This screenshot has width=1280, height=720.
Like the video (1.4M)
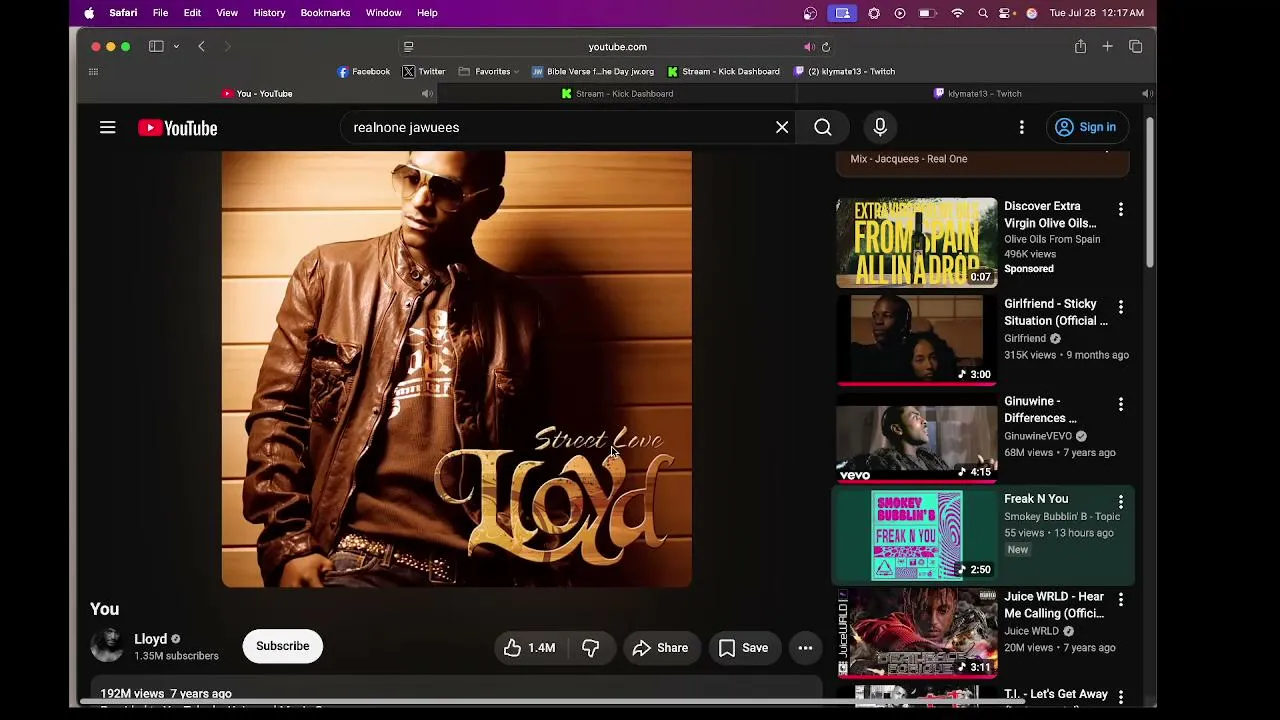point(530,648)
